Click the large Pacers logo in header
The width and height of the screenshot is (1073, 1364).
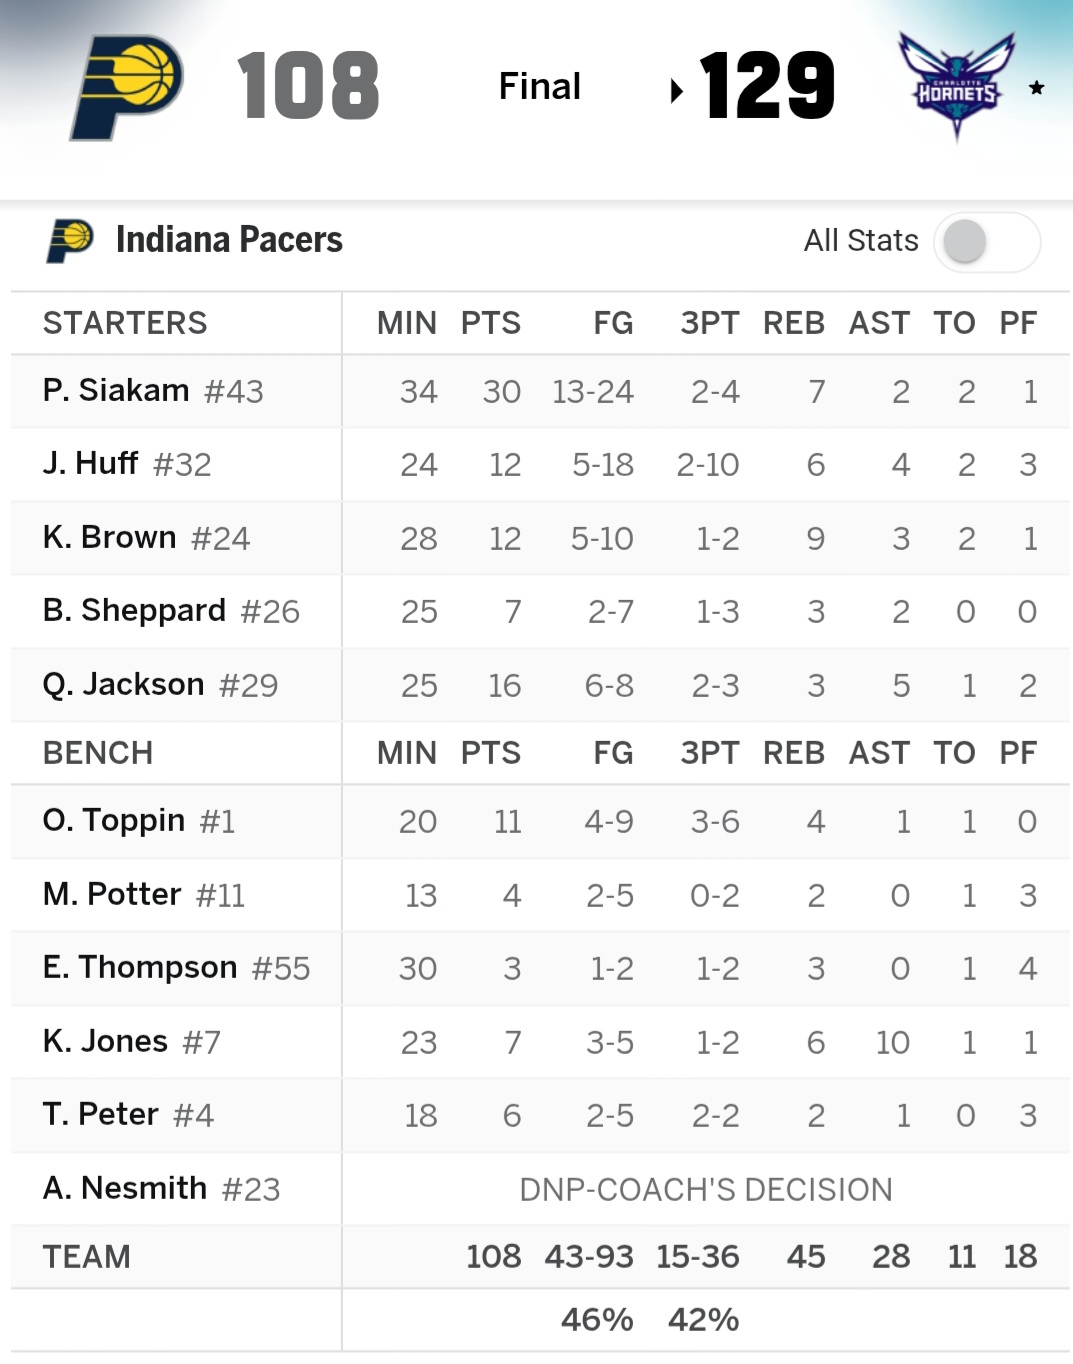click(x=126, y=87)
